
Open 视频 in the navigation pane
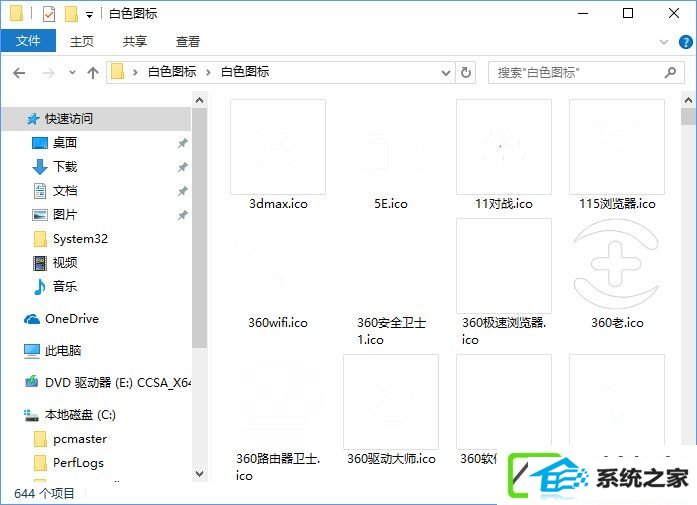point(65,263)
